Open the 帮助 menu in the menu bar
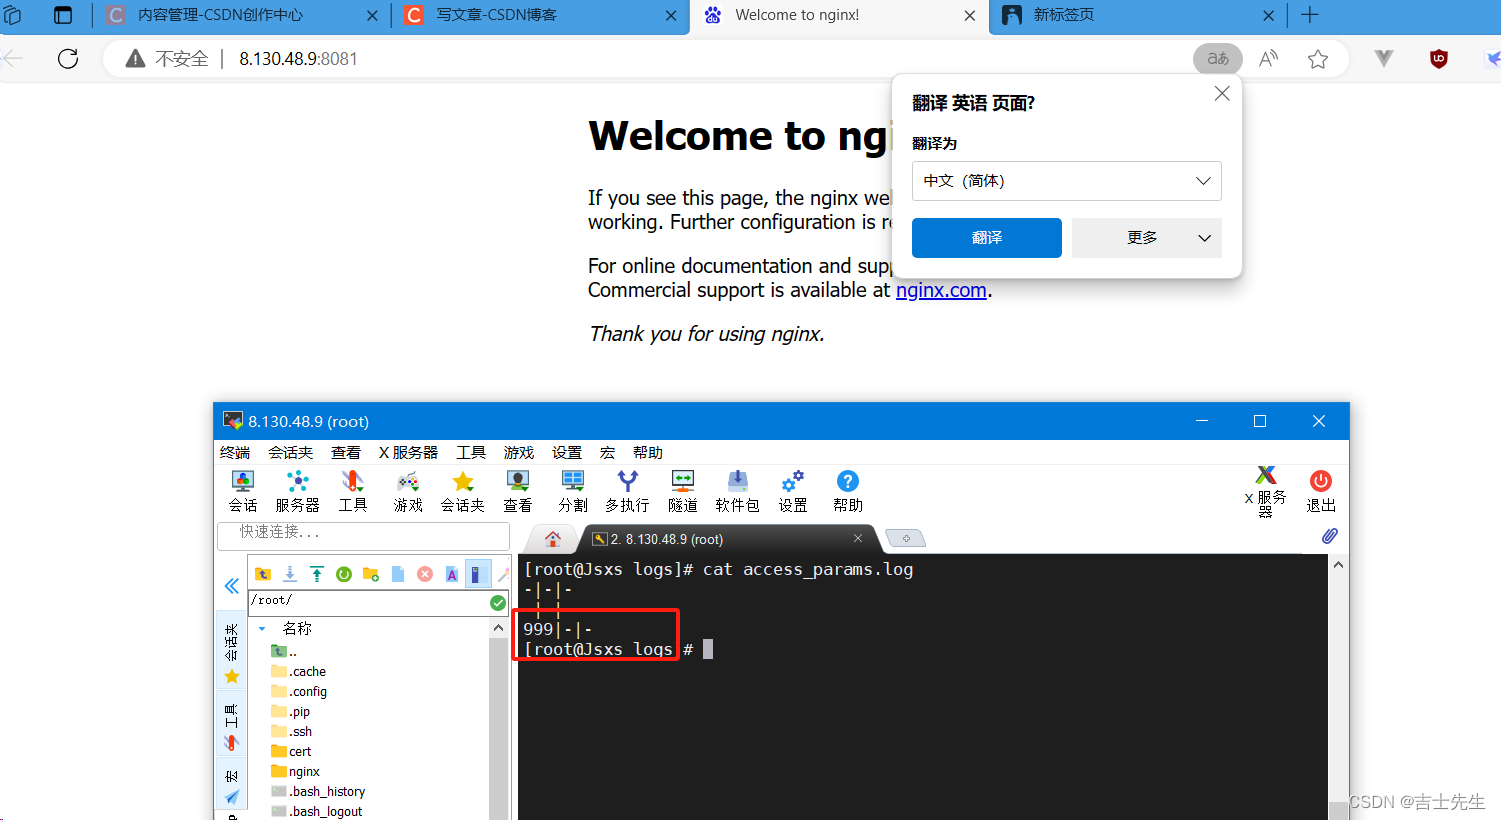The image size is (1501, 820). tap(648, 453)
